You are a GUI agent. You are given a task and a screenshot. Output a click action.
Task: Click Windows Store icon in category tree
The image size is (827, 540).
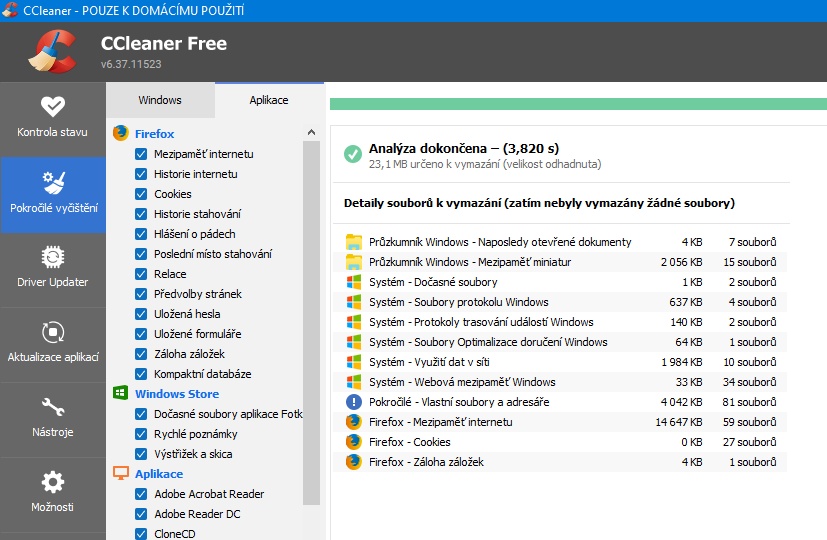click(x=121, y=393)
